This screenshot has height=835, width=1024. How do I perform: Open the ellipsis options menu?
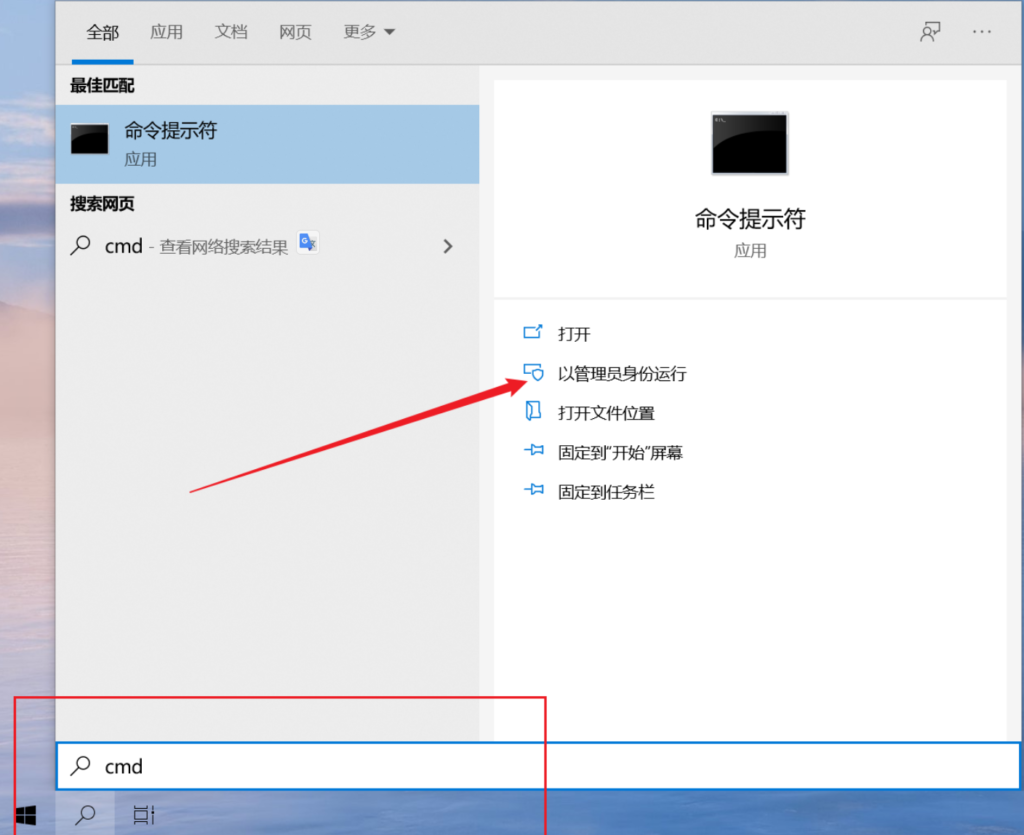(x=981, y=32)
